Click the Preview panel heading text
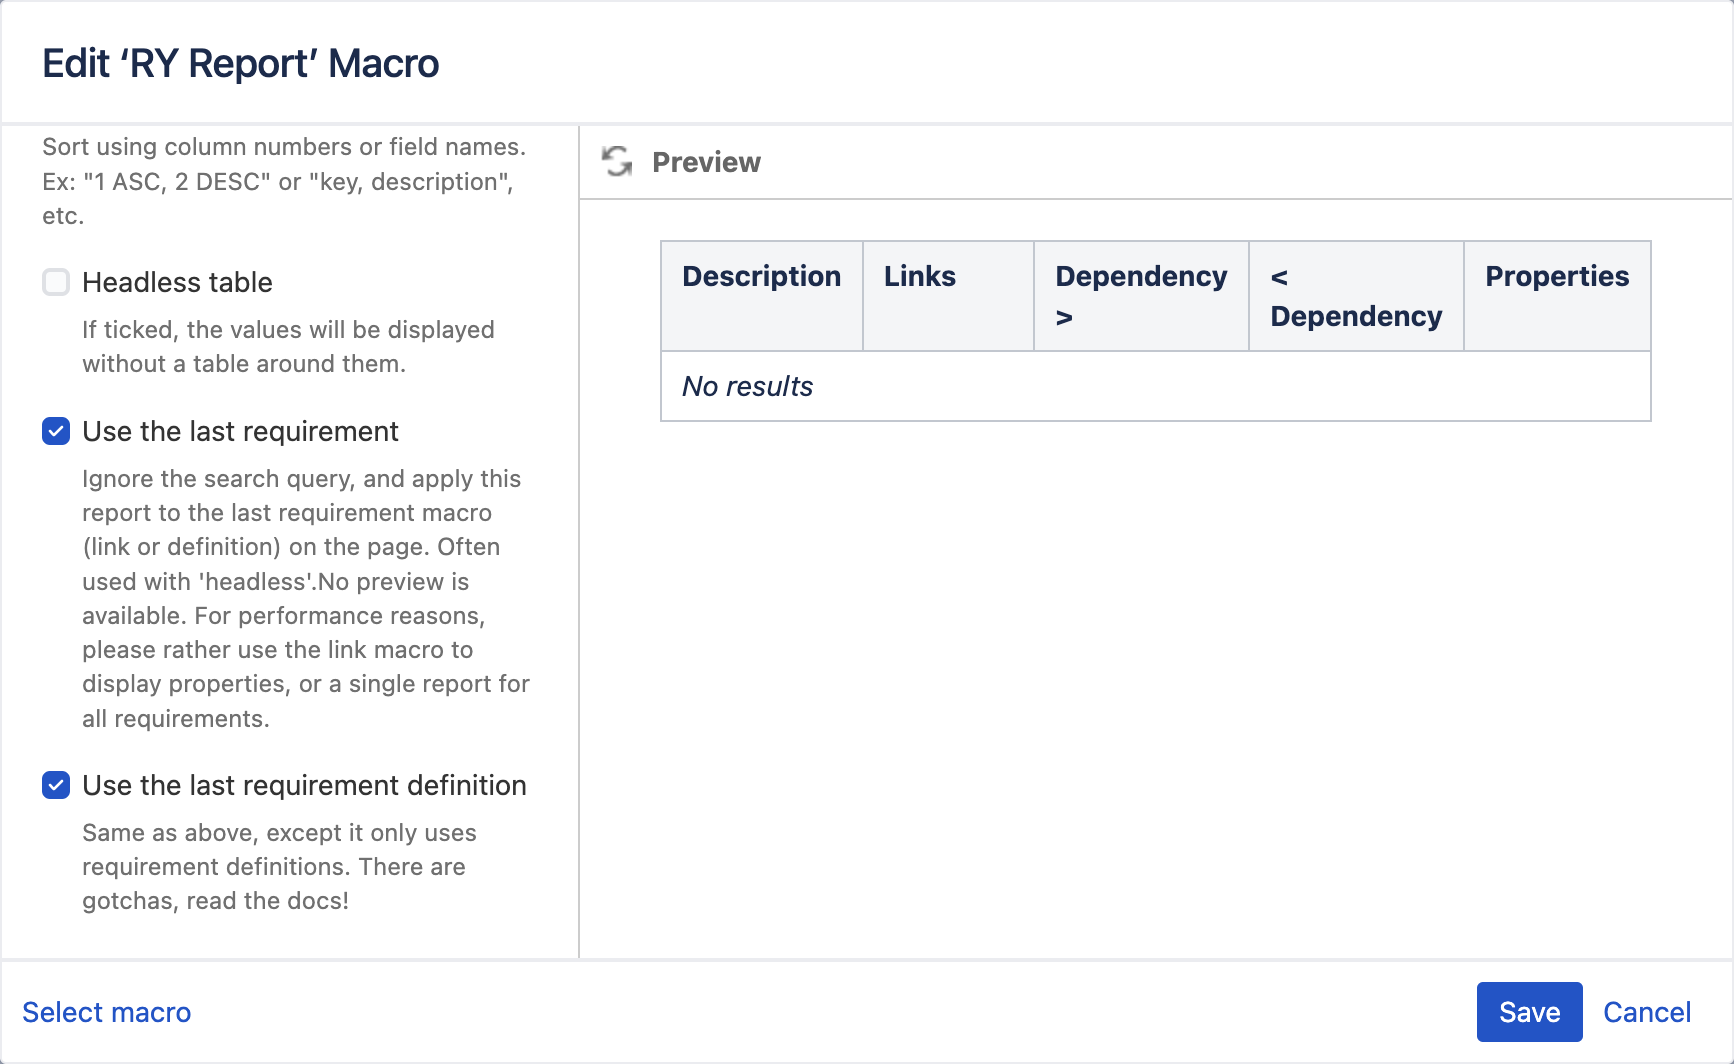This screenshot has width=1734, height=1064. [706, 162]
